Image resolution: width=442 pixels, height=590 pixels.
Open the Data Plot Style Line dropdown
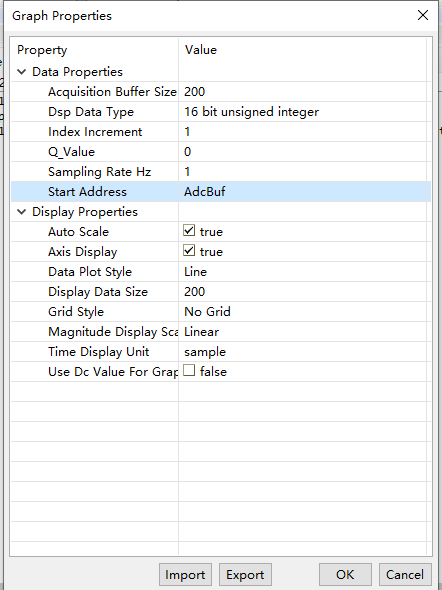[x=305, y=272]
